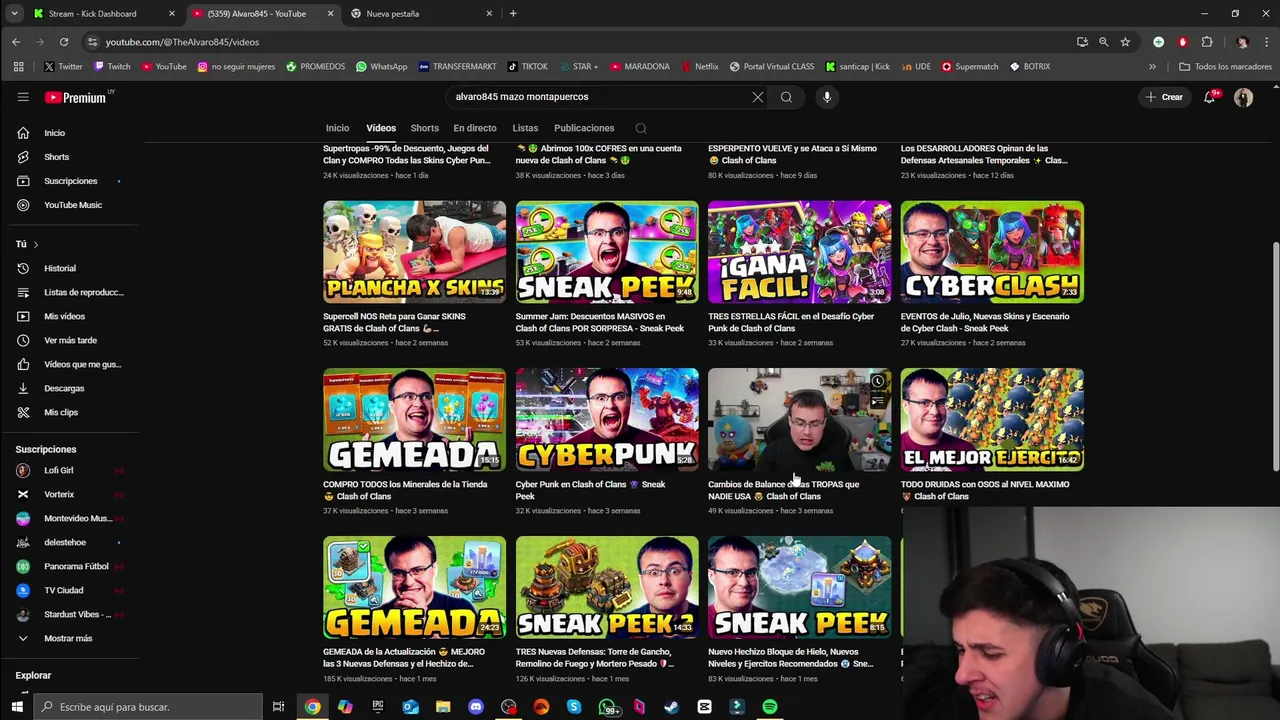This screenshot has height=720, width=1280.
Task: Open the CYBERCLASH video thumbnail
Action: pyautogui.click(x=992, y=252)
